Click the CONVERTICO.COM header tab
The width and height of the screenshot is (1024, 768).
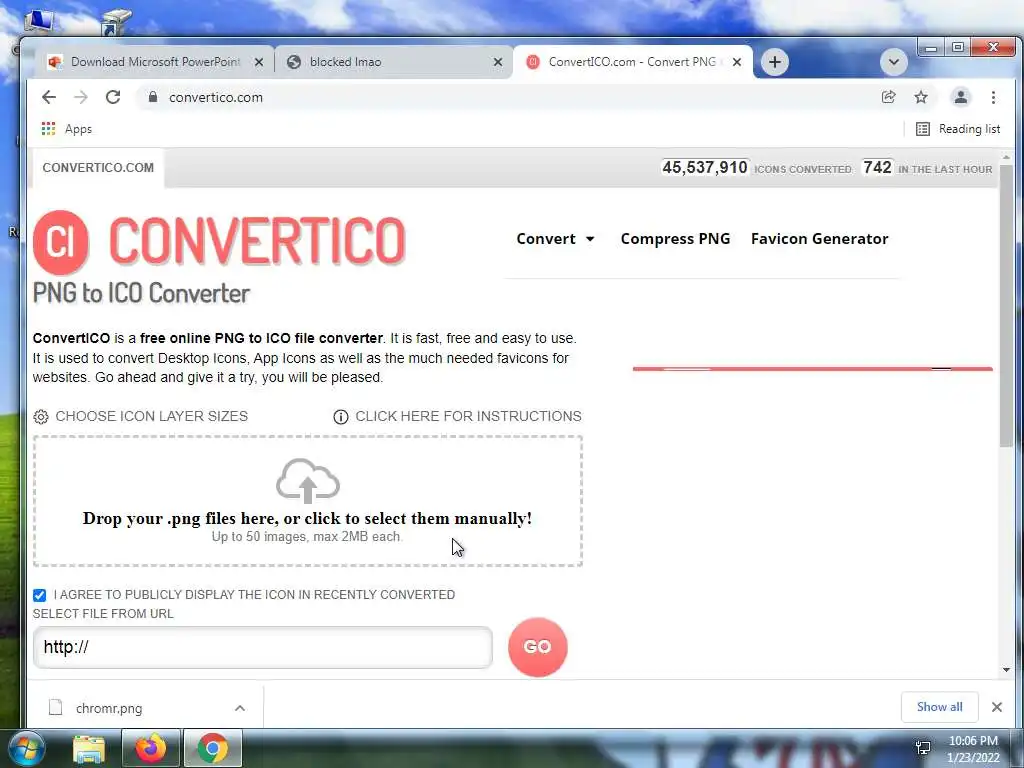[x=98, y=168]
